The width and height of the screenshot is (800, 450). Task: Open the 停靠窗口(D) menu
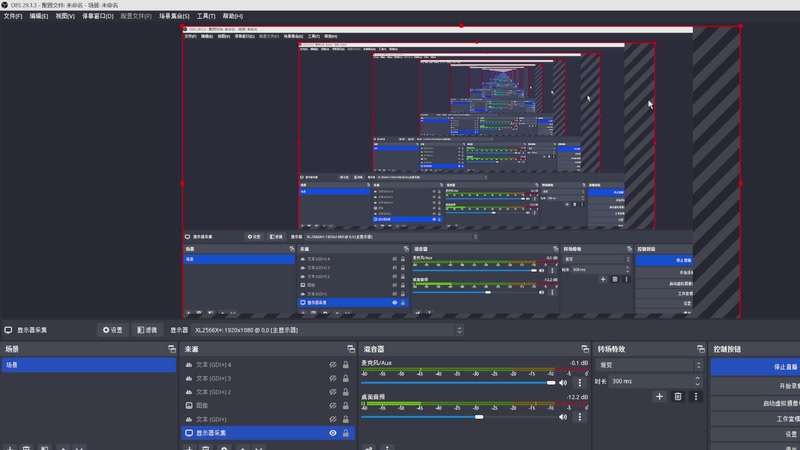[97, 16]
